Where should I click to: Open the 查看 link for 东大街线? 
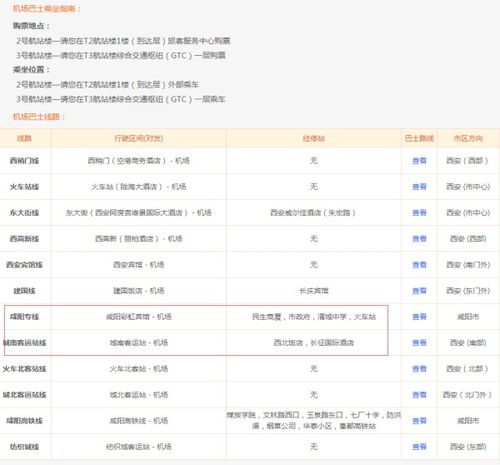419,213
